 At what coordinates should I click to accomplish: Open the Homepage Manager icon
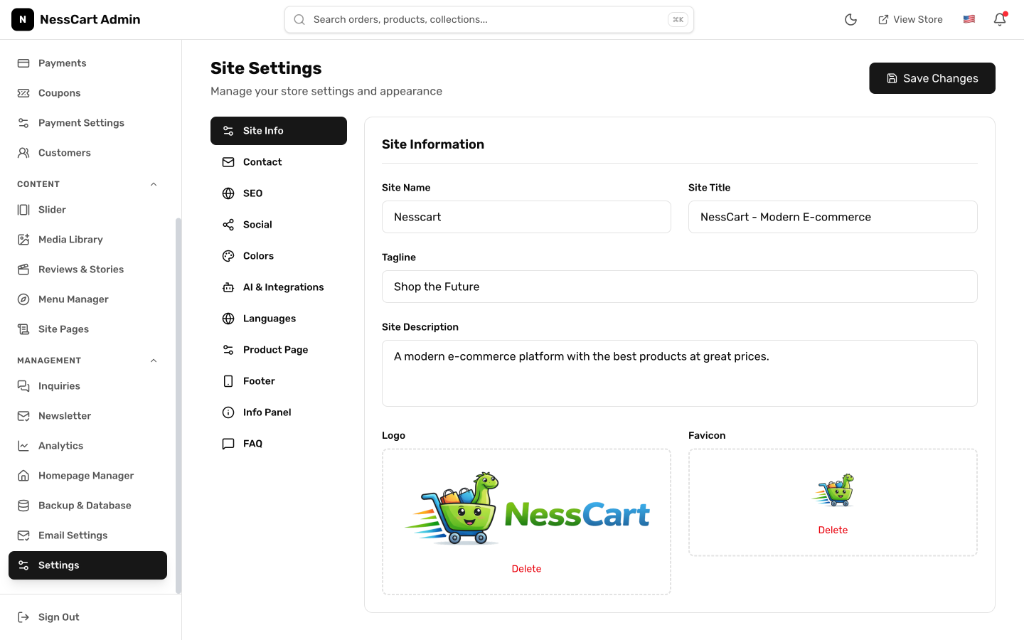[x=22, y=475]
